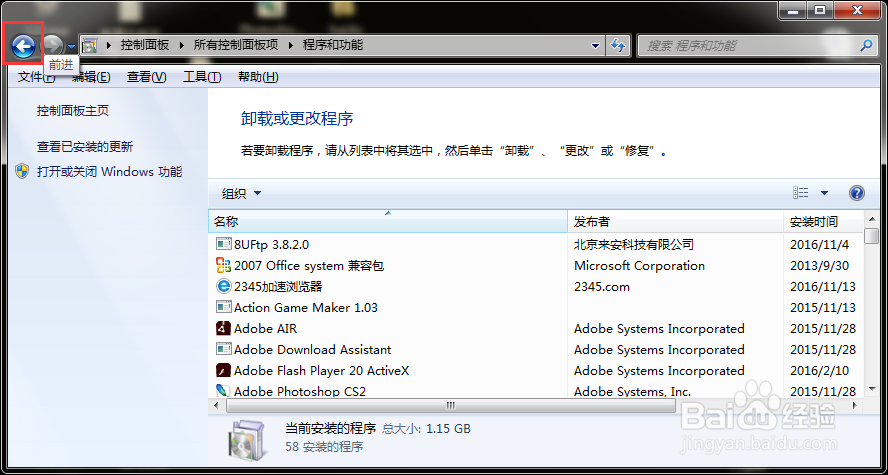The height and width of the screenshot is (475, 888).
Task: Select 2345加速浏览器 entry
Action: click(x=278, y=286)
